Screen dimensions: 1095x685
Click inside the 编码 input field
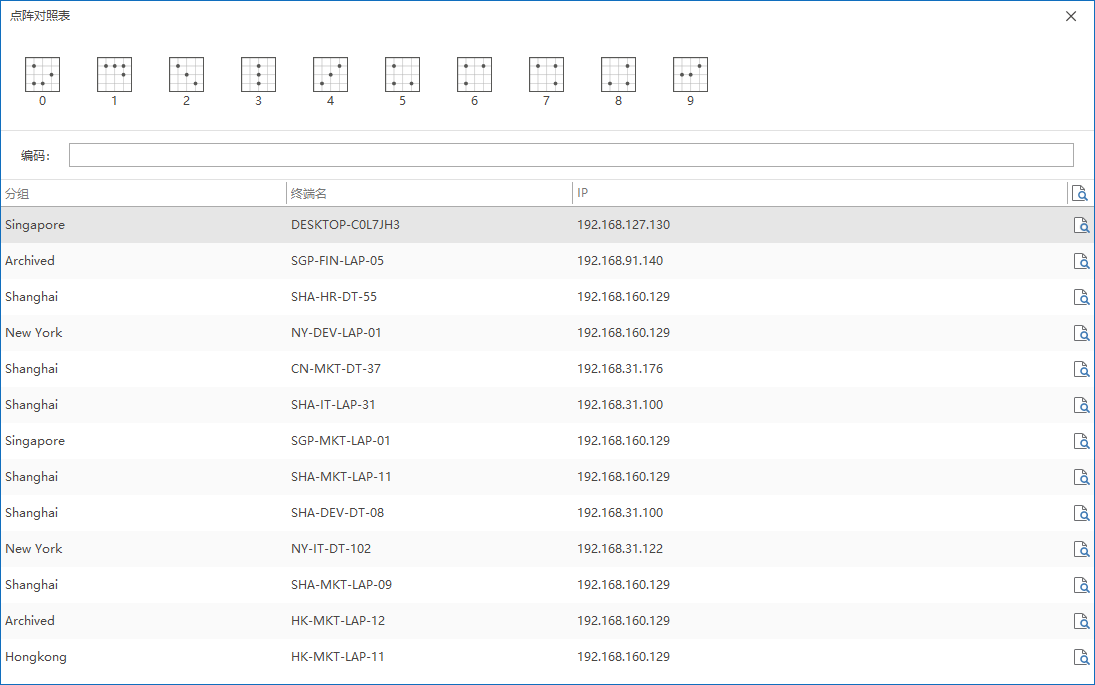570,155
